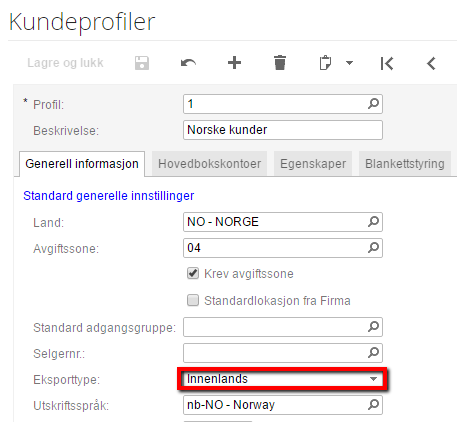
Task: Click Lagre og lukk button
Action: coord(65,63)
